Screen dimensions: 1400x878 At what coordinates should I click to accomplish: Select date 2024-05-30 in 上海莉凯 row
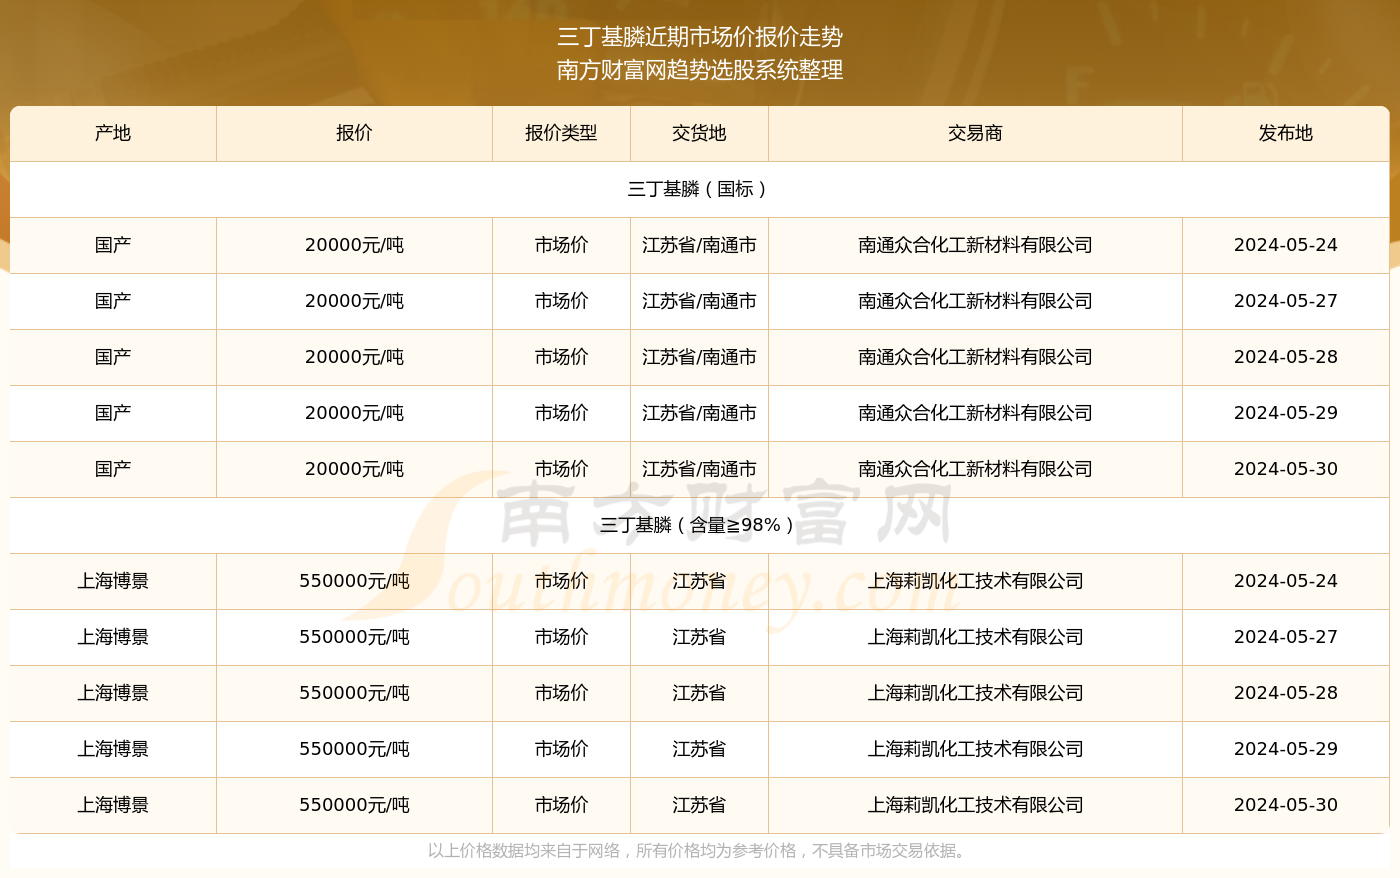coord(1286,805)
